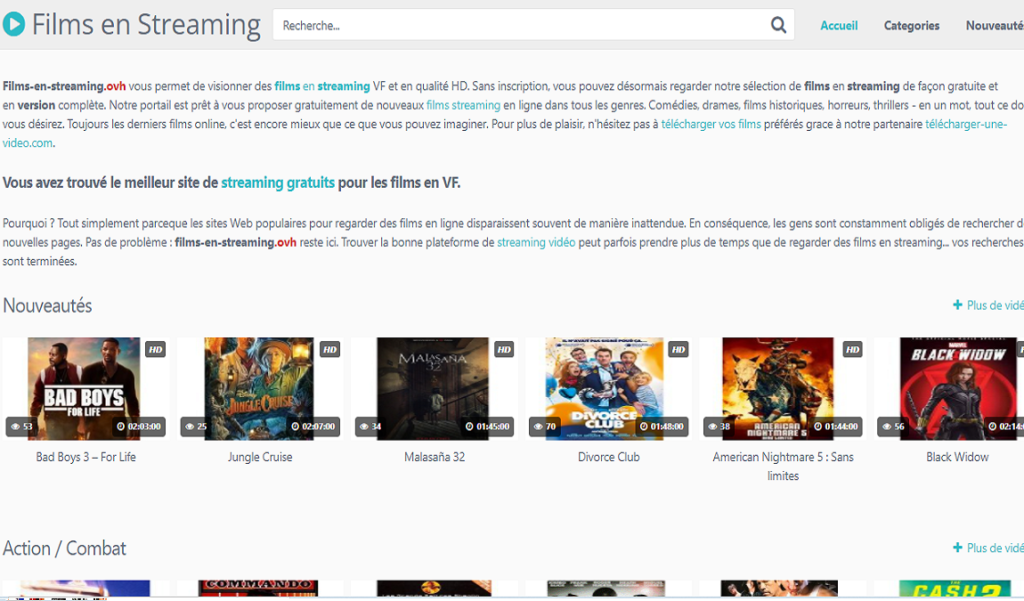
Task: Open the Jungle Cruise poster thumbnail
Action: pos(259,389)
